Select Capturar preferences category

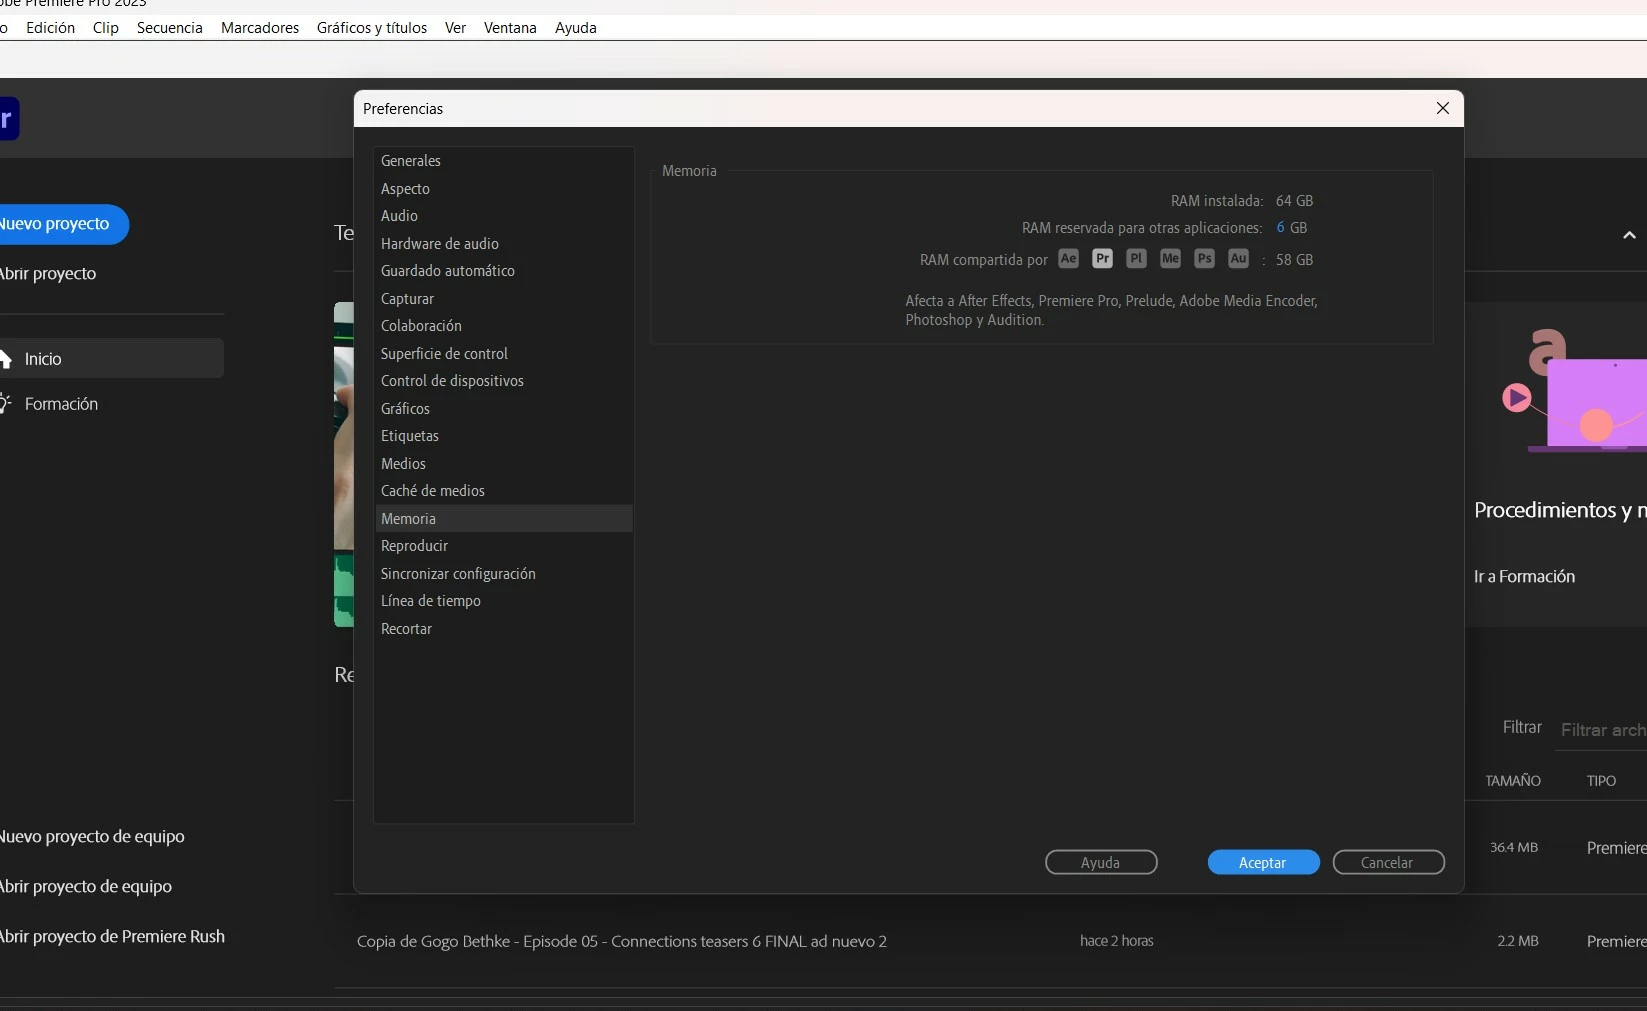(504, 299)
